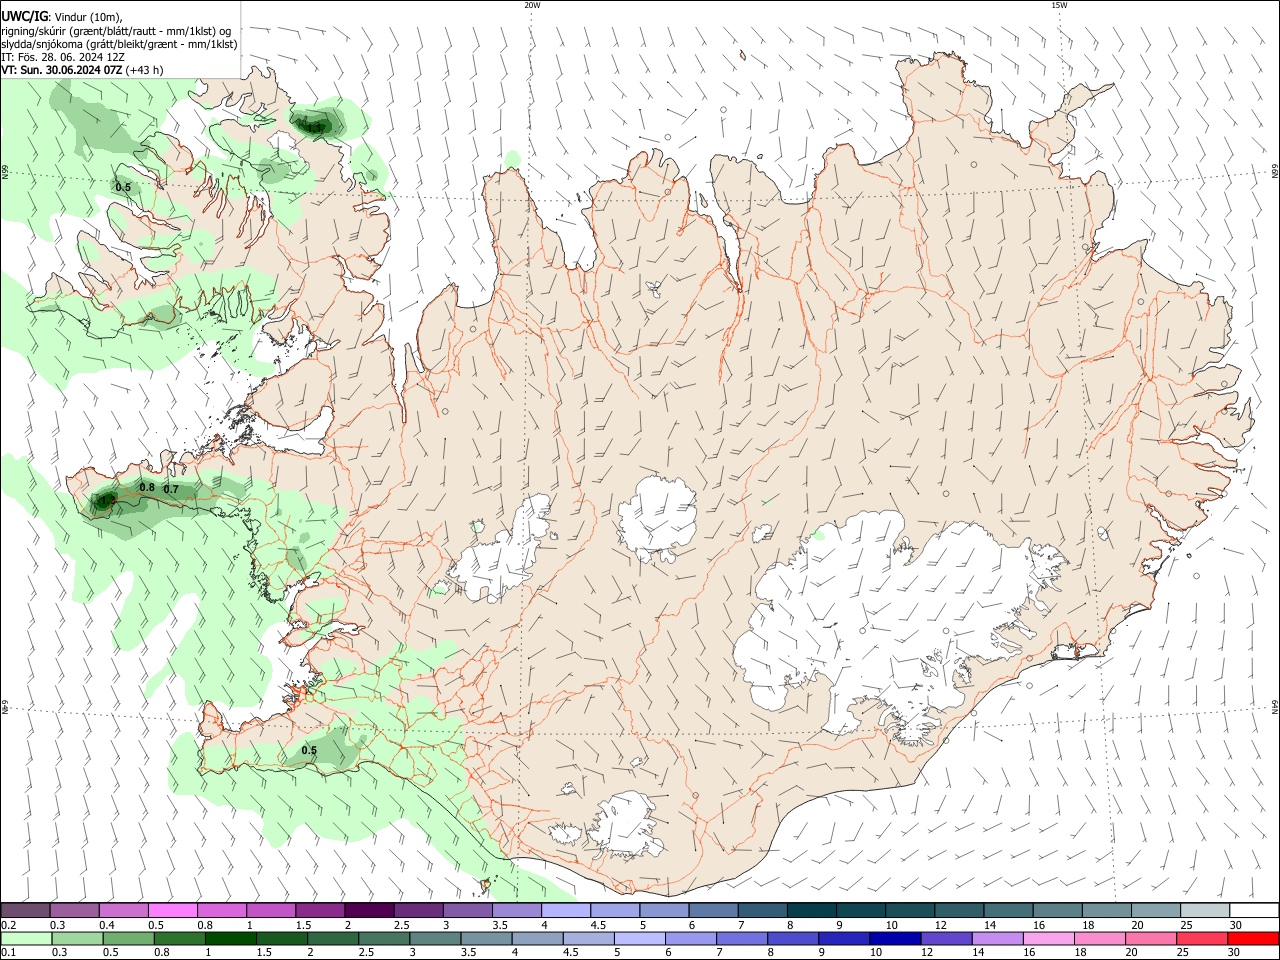1280x960 pixels.
Task: Select the green 0.8 swatch in rain legend
Action: pos(180,939)
